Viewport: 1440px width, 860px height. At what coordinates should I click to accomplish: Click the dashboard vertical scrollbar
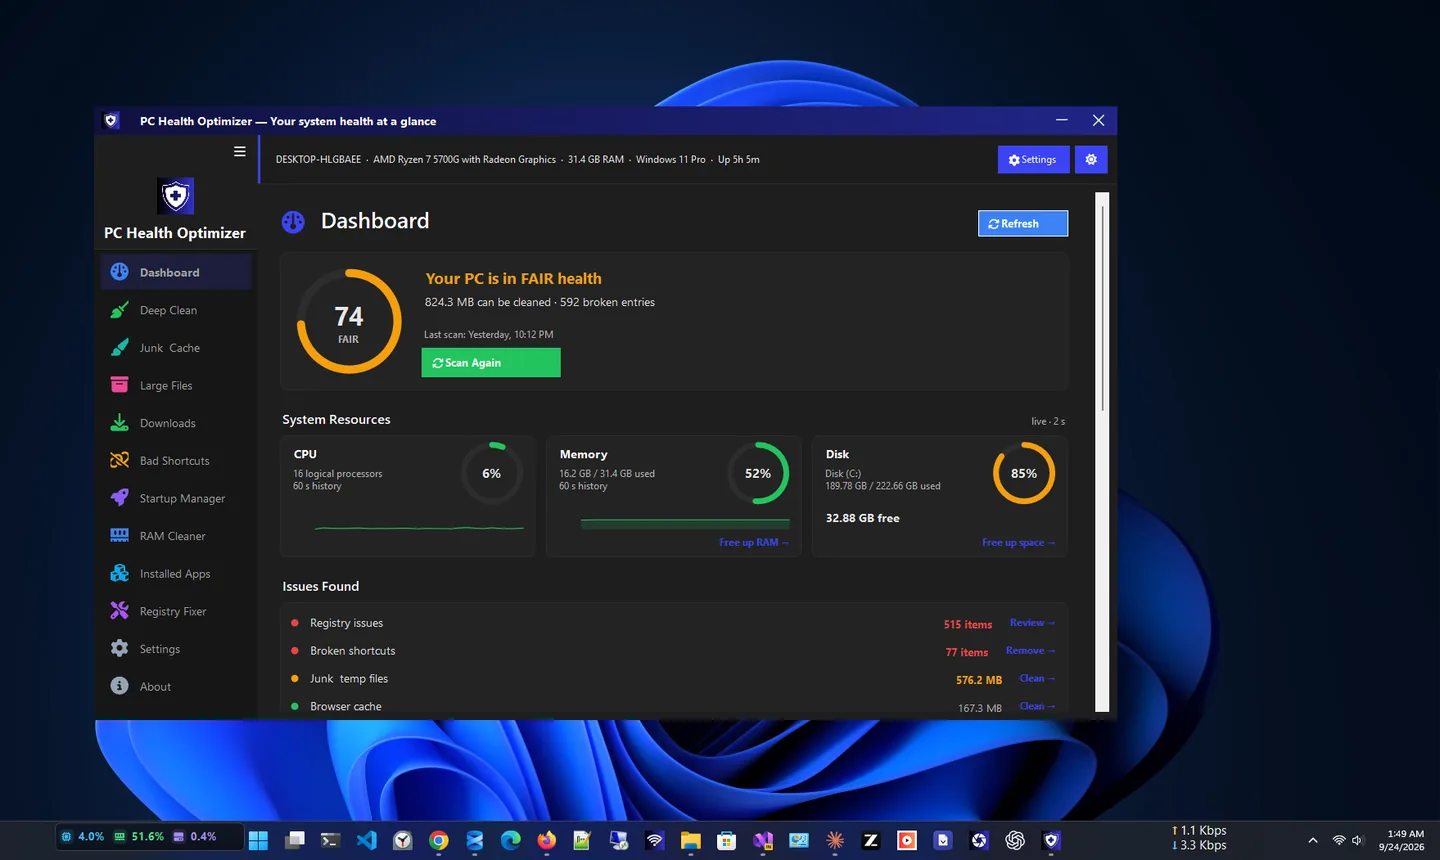click(1103, 452)
